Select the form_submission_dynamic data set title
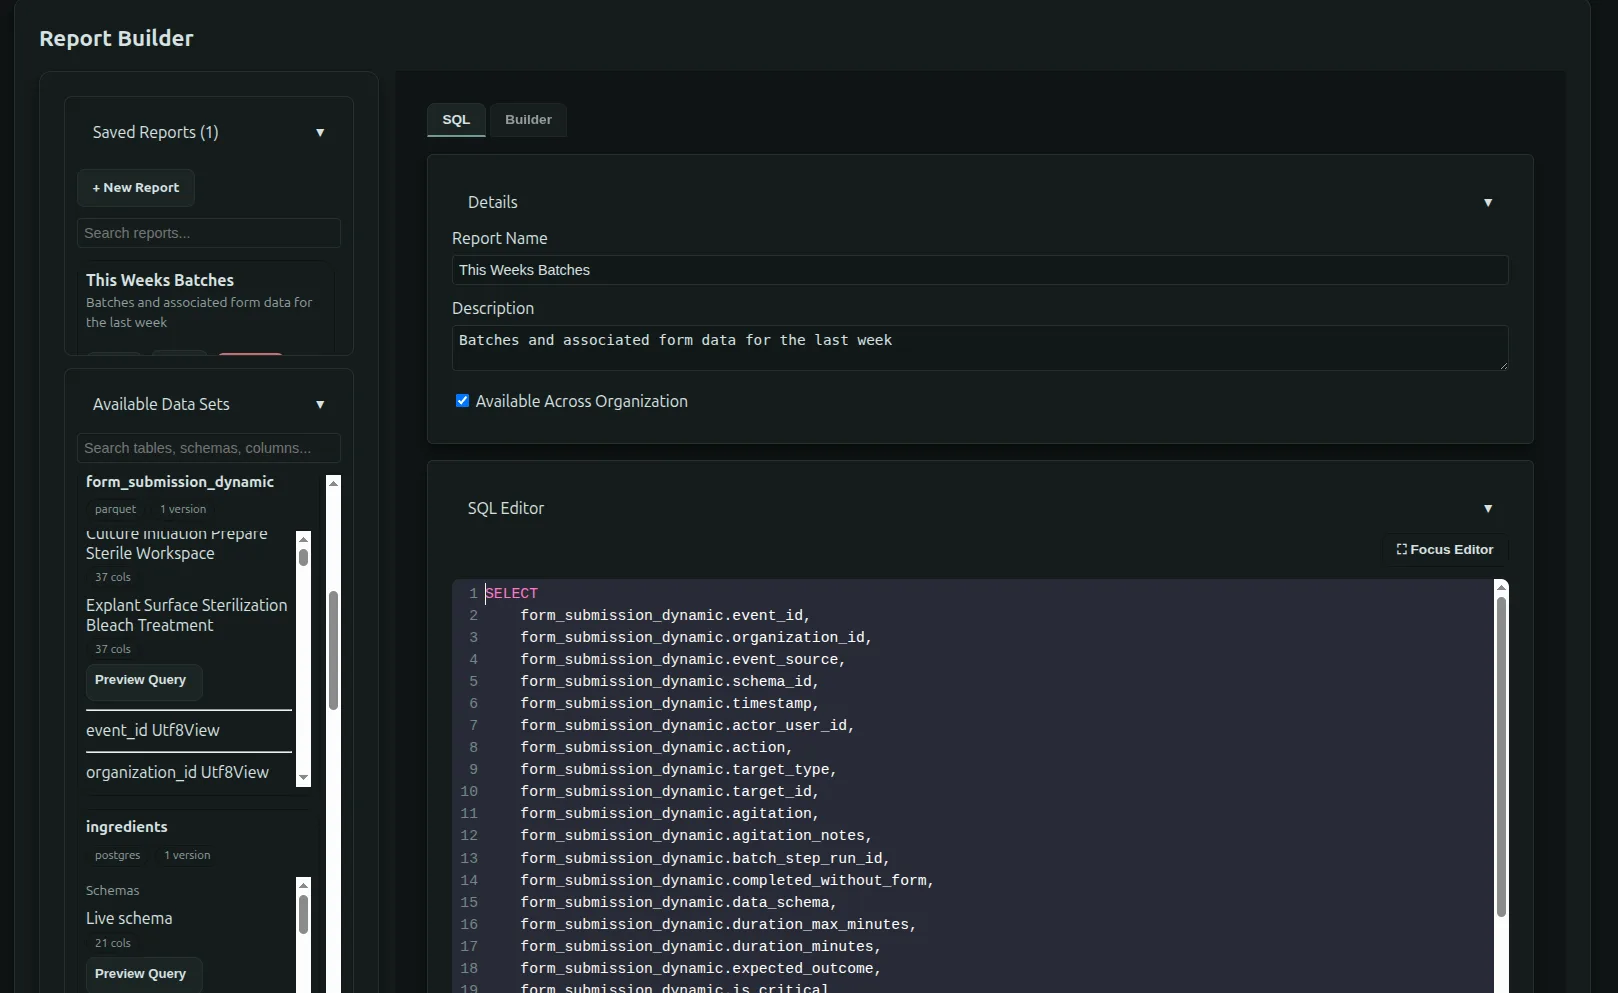 180,482
